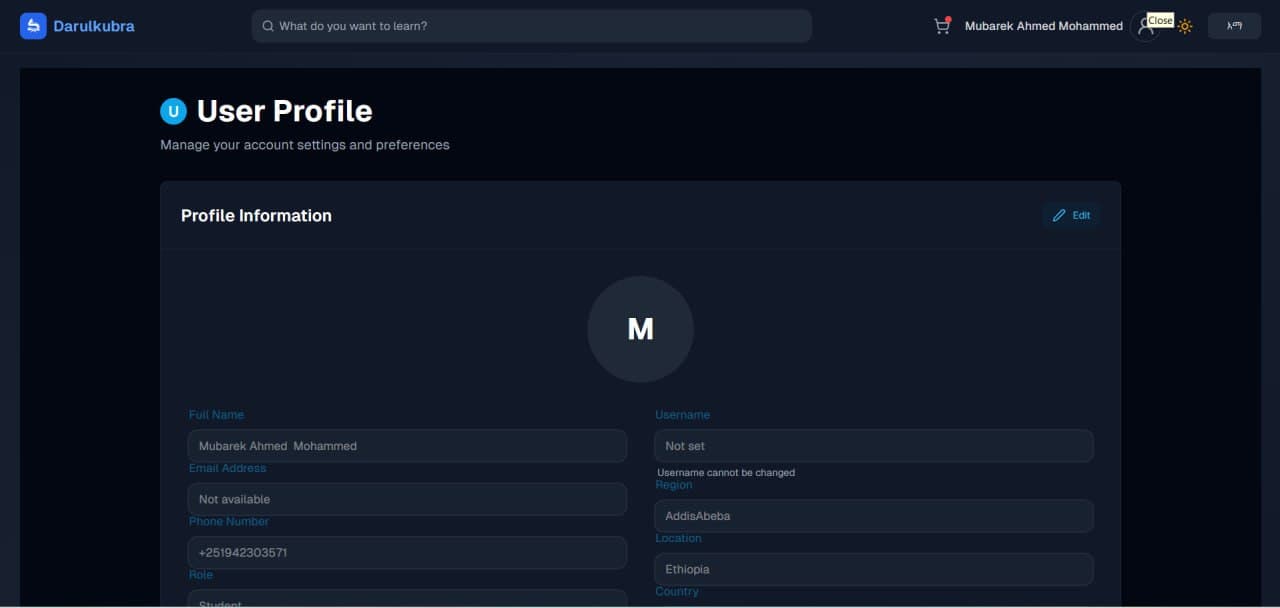Click the Full Name field
The height and width of the screenshot is (608, 1280).
(407, 446)
